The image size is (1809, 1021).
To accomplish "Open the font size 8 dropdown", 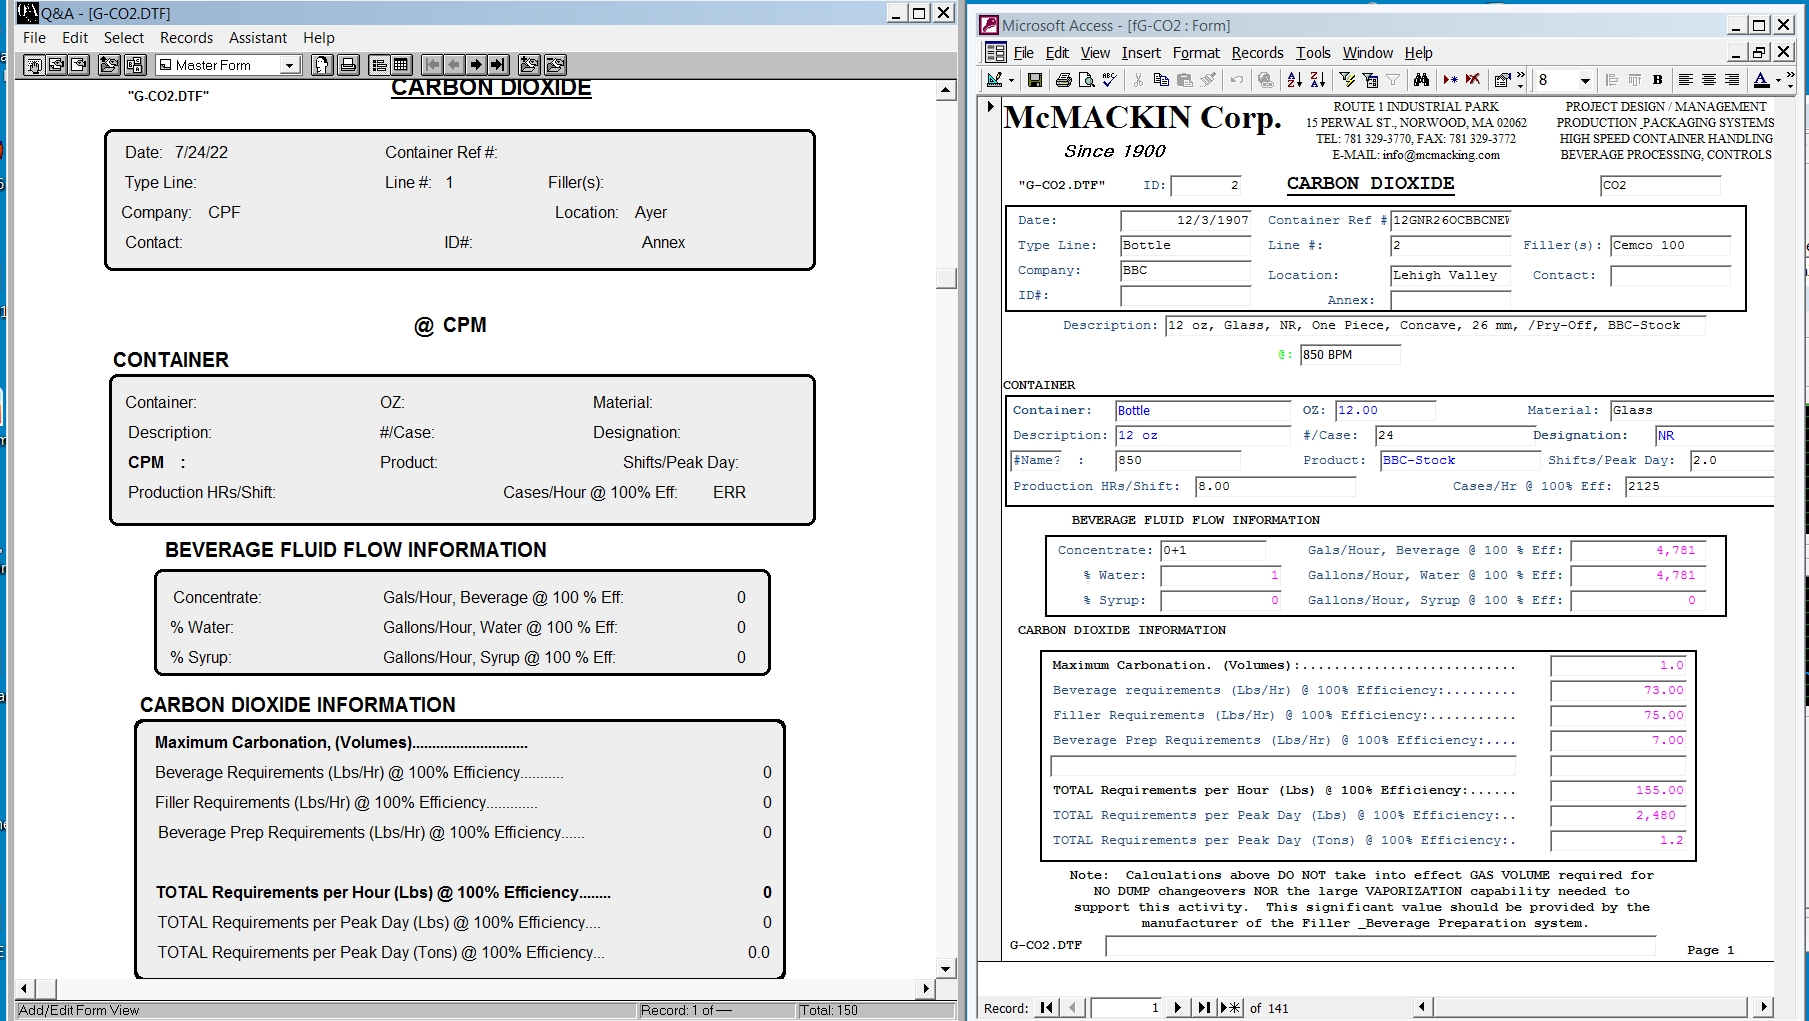I will (1585, 80).
